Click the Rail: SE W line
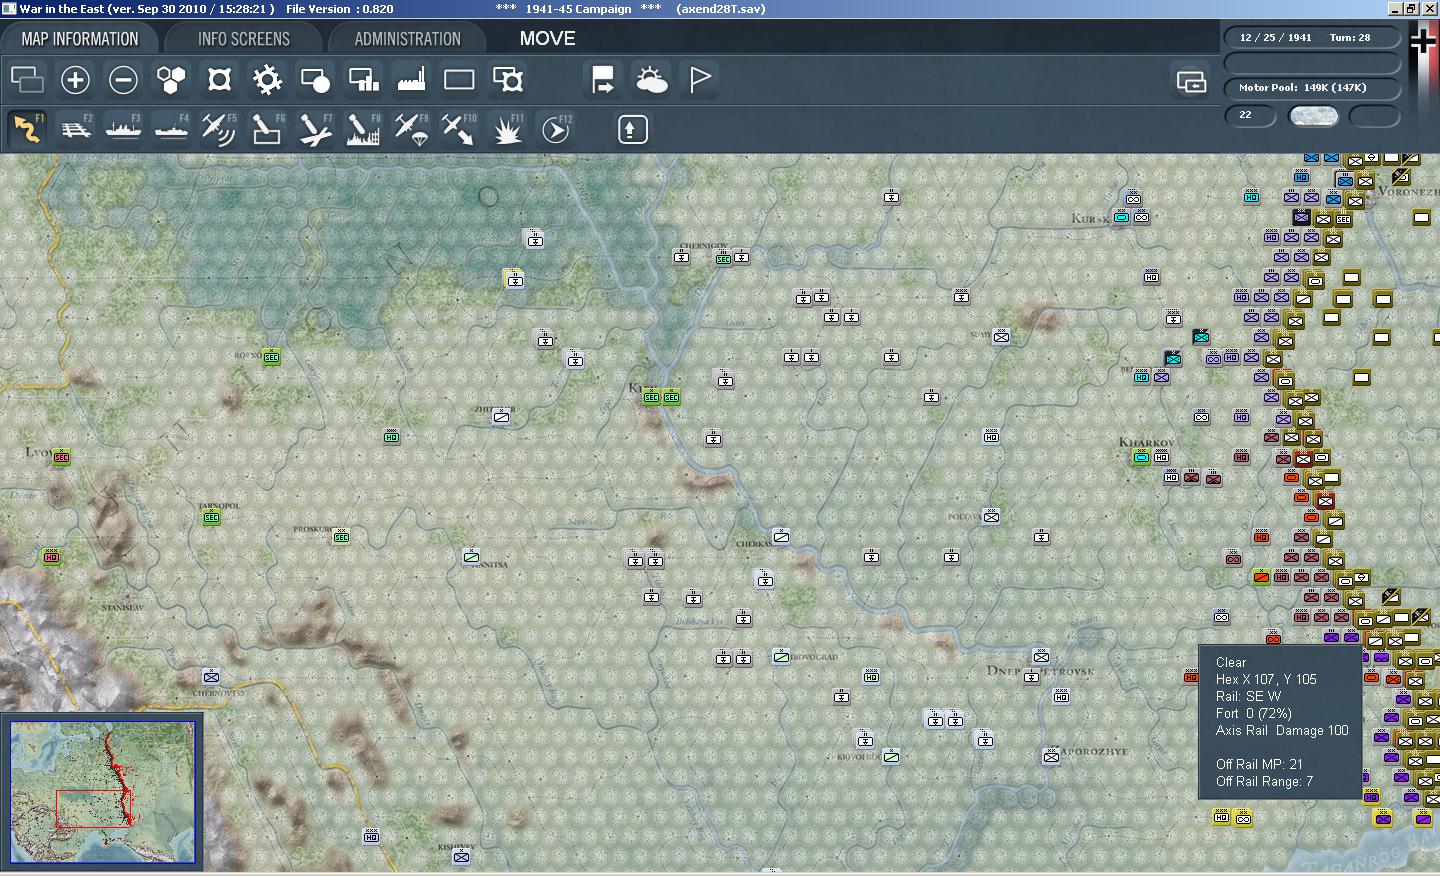 1248,696
